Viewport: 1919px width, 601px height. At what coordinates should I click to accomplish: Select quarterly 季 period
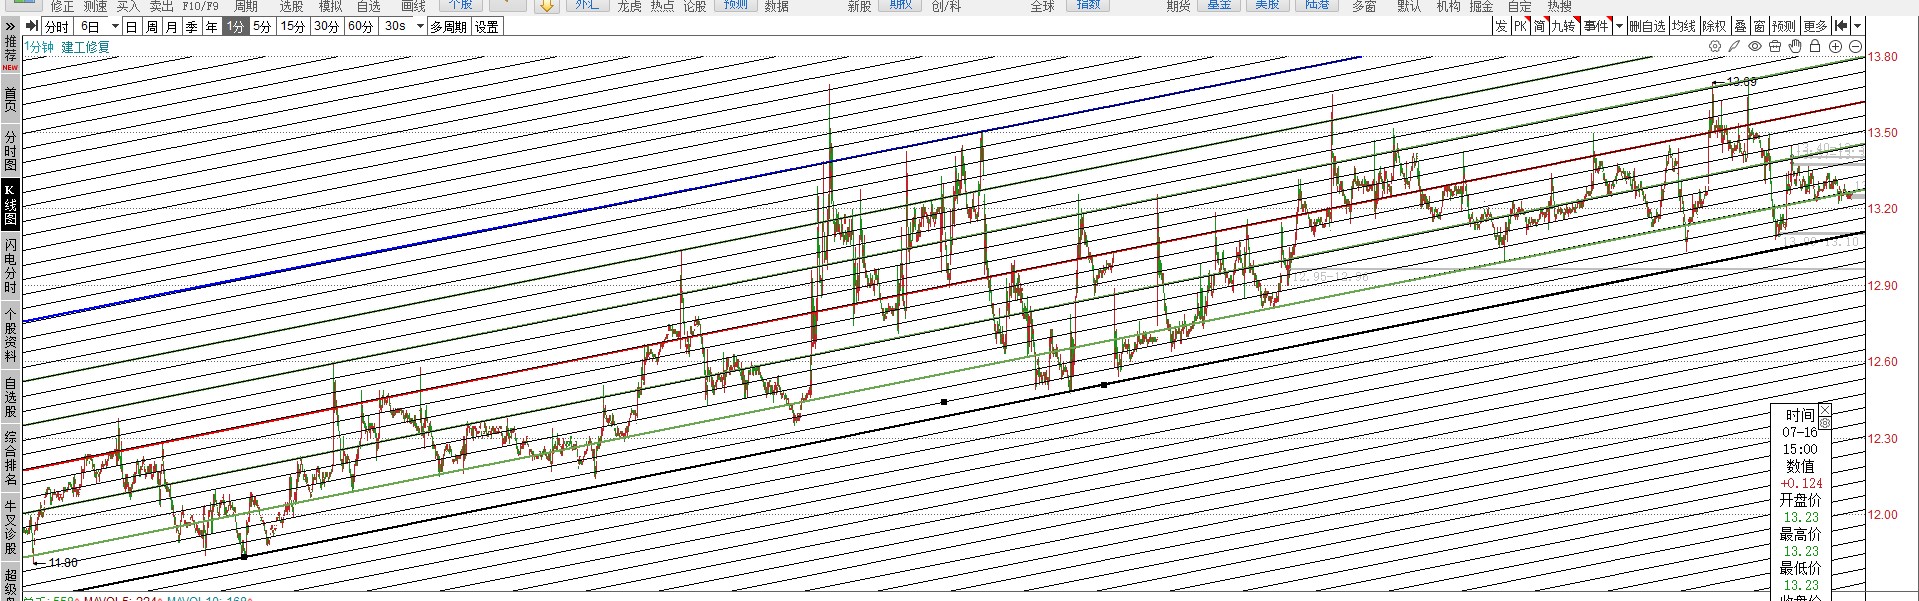click(x=192, y=26)
